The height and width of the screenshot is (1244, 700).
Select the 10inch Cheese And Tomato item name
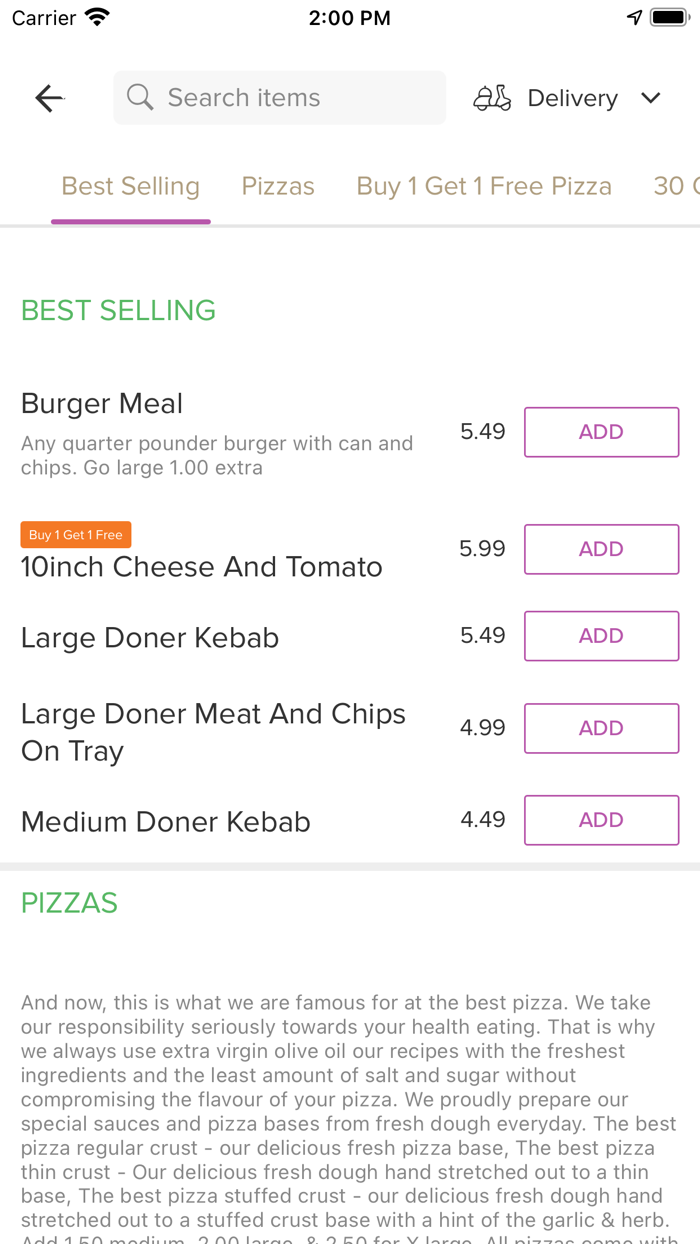tap(201, 567)
